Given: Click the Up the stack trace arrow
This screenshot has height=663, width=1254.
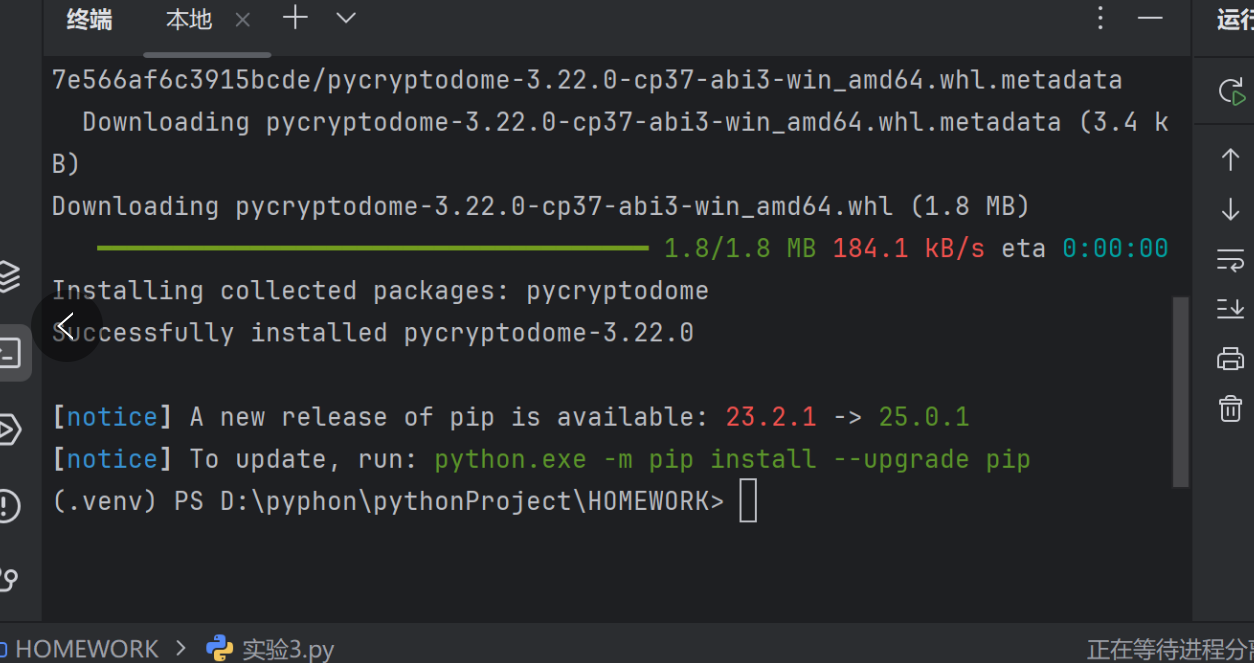Looking at the screenshot, I should [x=1231, y=159].
